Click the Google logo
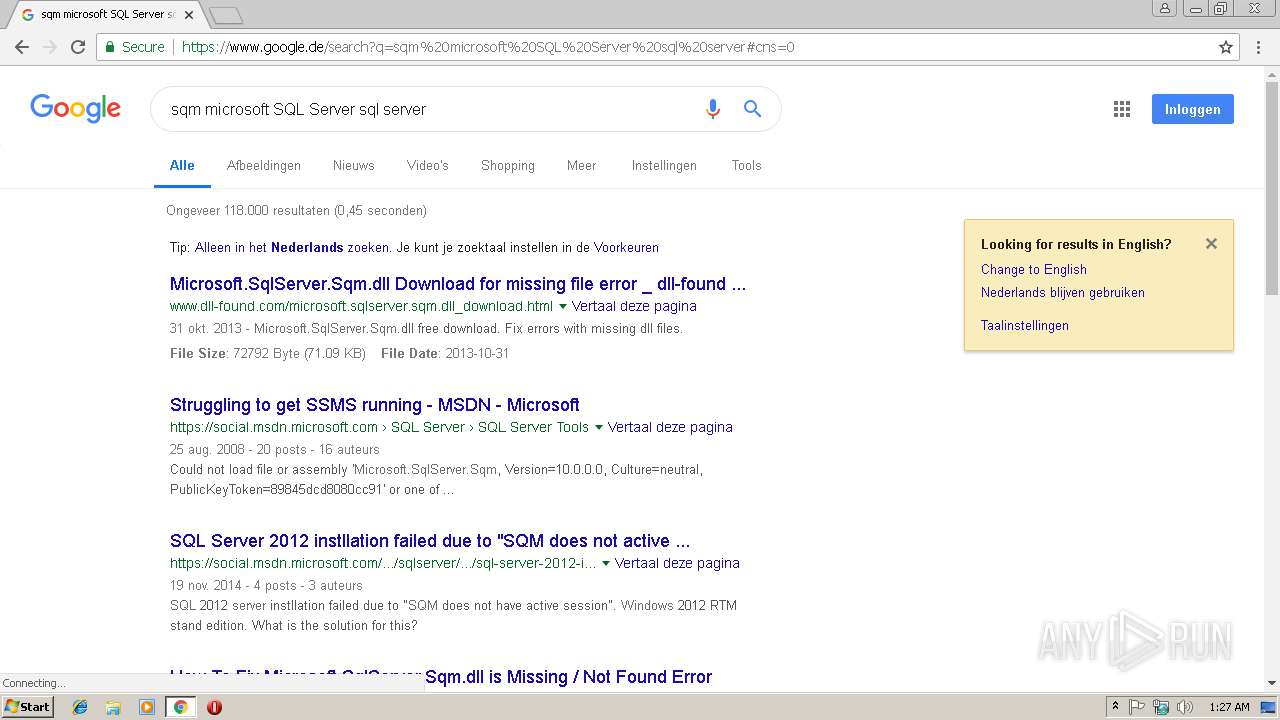Viewport: 1280px width, 720px height. pos(75,108)
